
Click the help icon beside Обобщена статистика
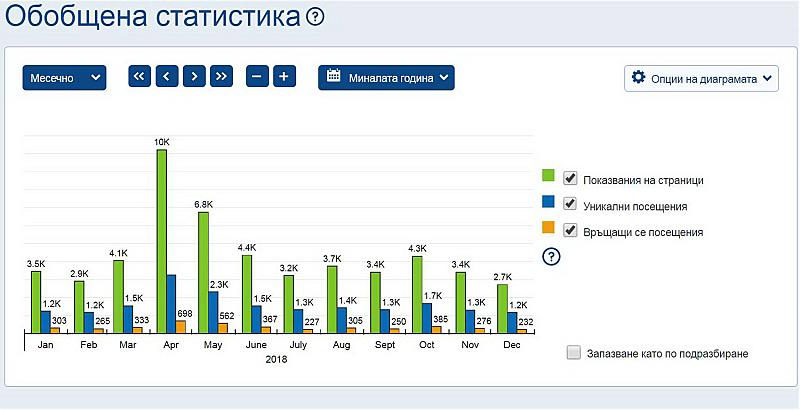point(316,17)
